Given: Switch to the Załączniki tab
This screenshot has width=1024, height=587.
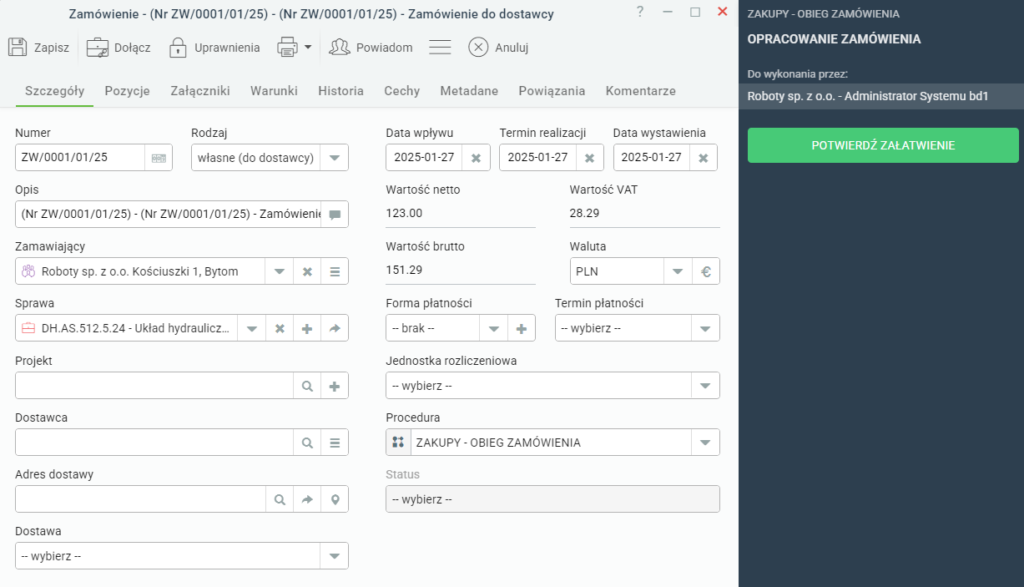Looking at the screenshot, I should [x=200, y=91].
